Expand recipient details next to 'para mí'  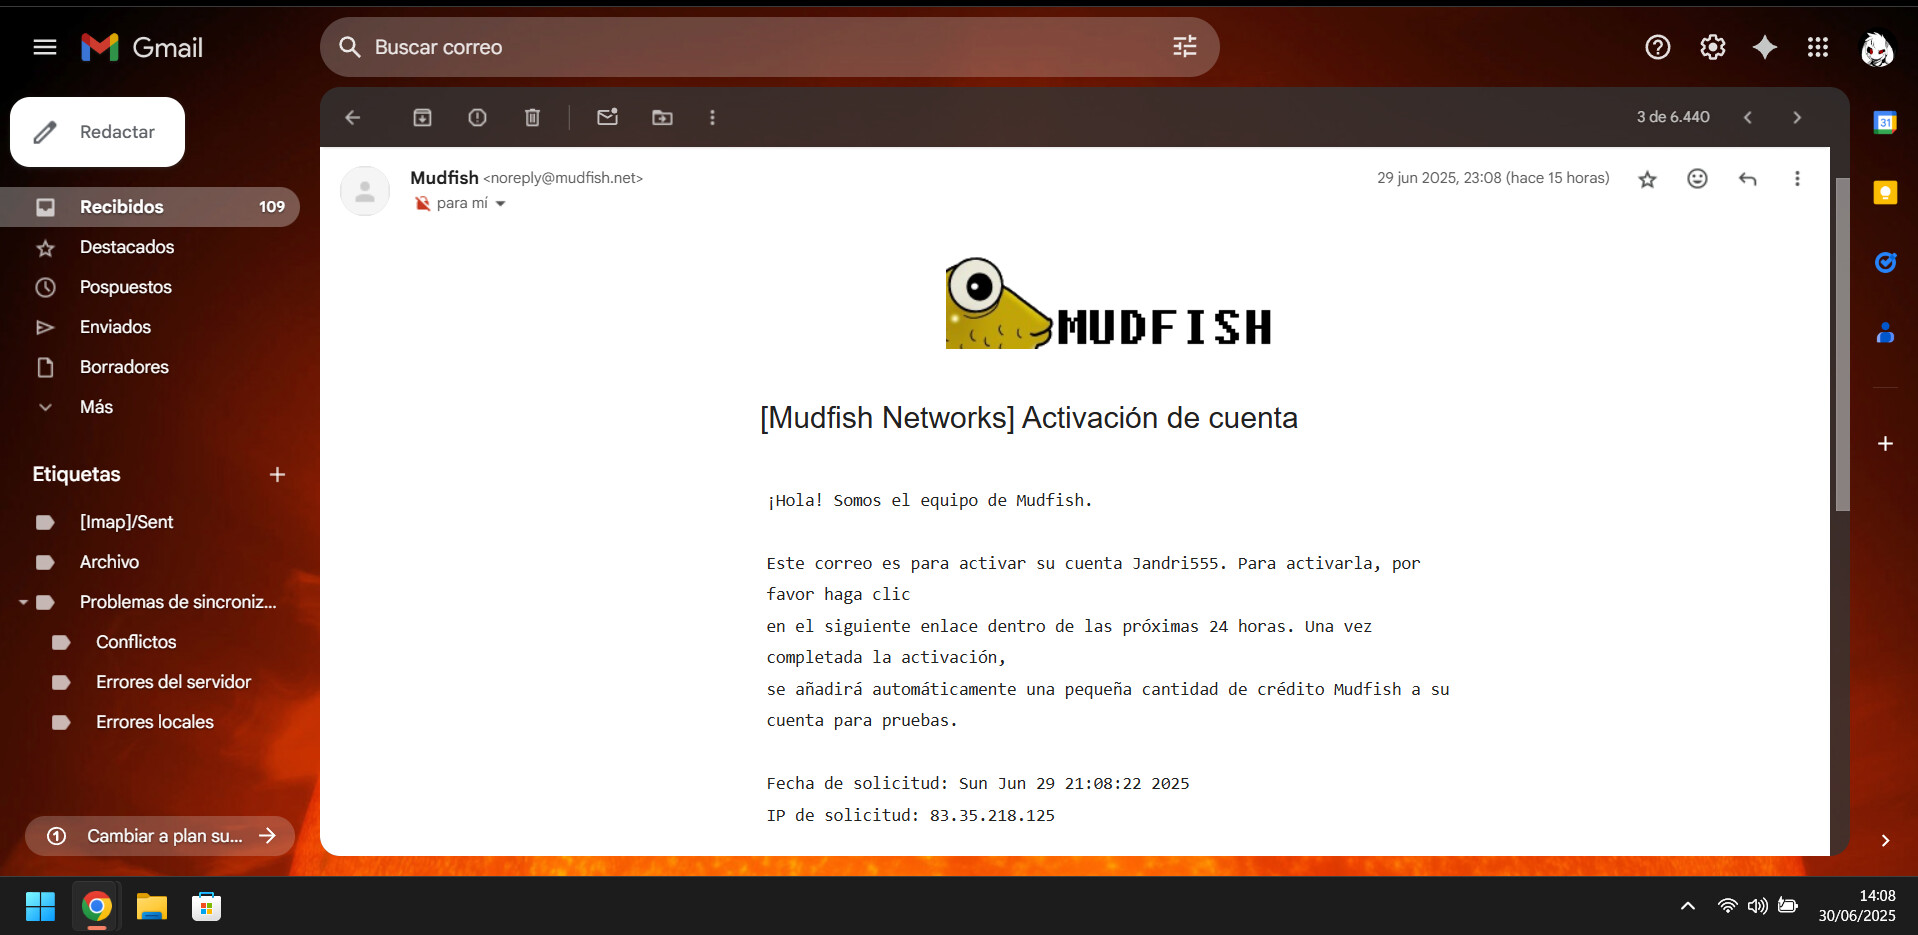pos(500,204)
